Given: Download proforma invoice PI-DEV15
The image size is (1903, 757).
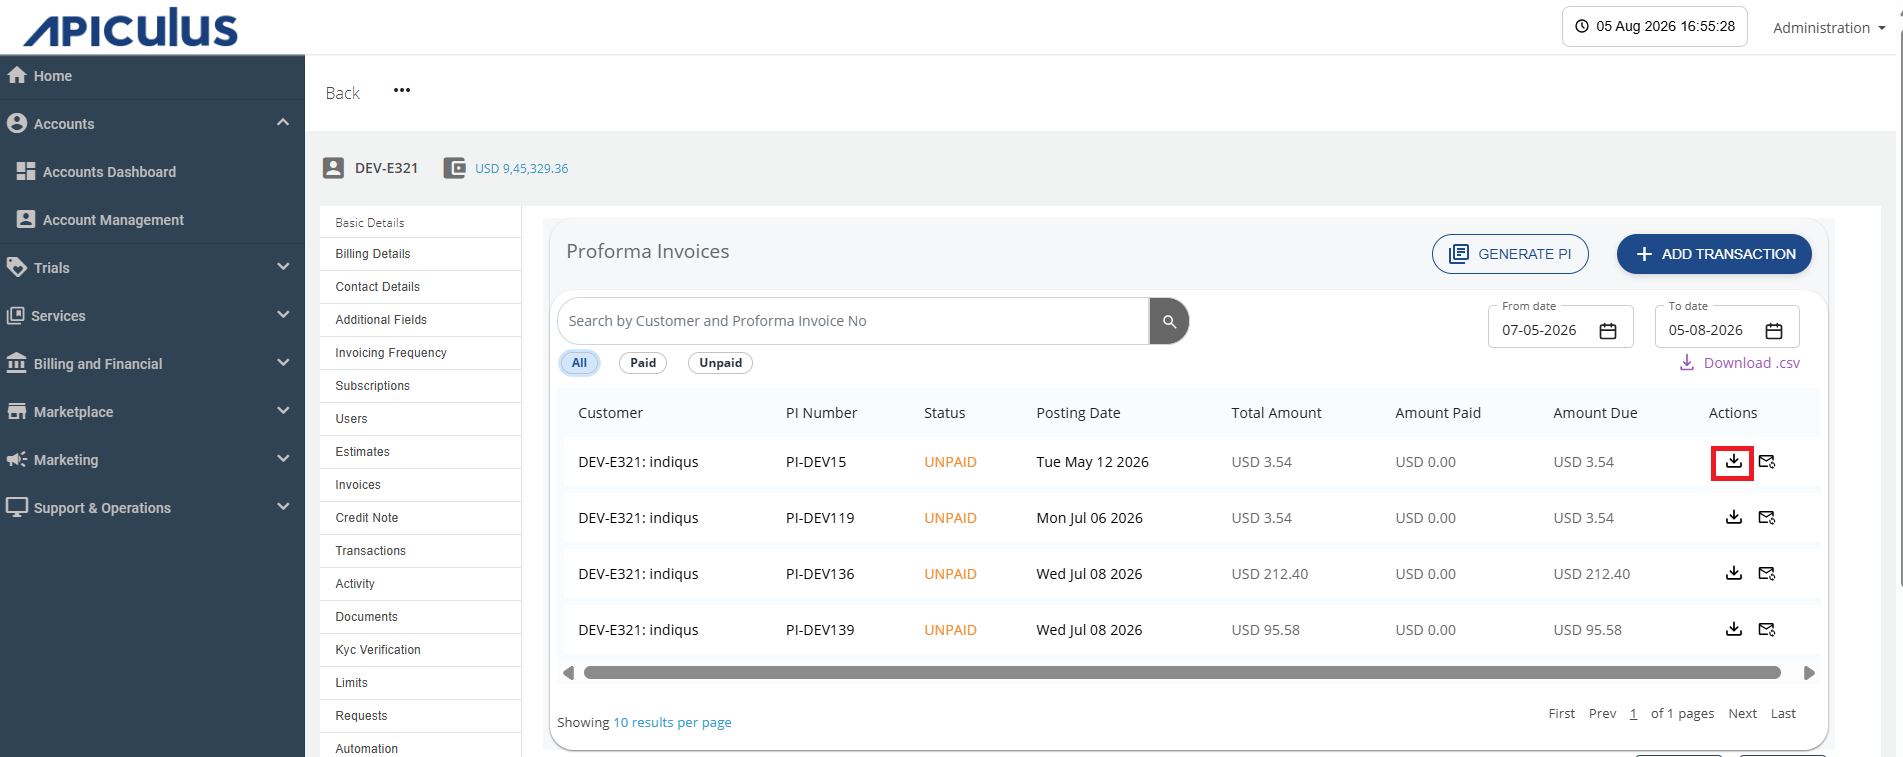Looking at the screenshot, I should [x=1733, y=462].
